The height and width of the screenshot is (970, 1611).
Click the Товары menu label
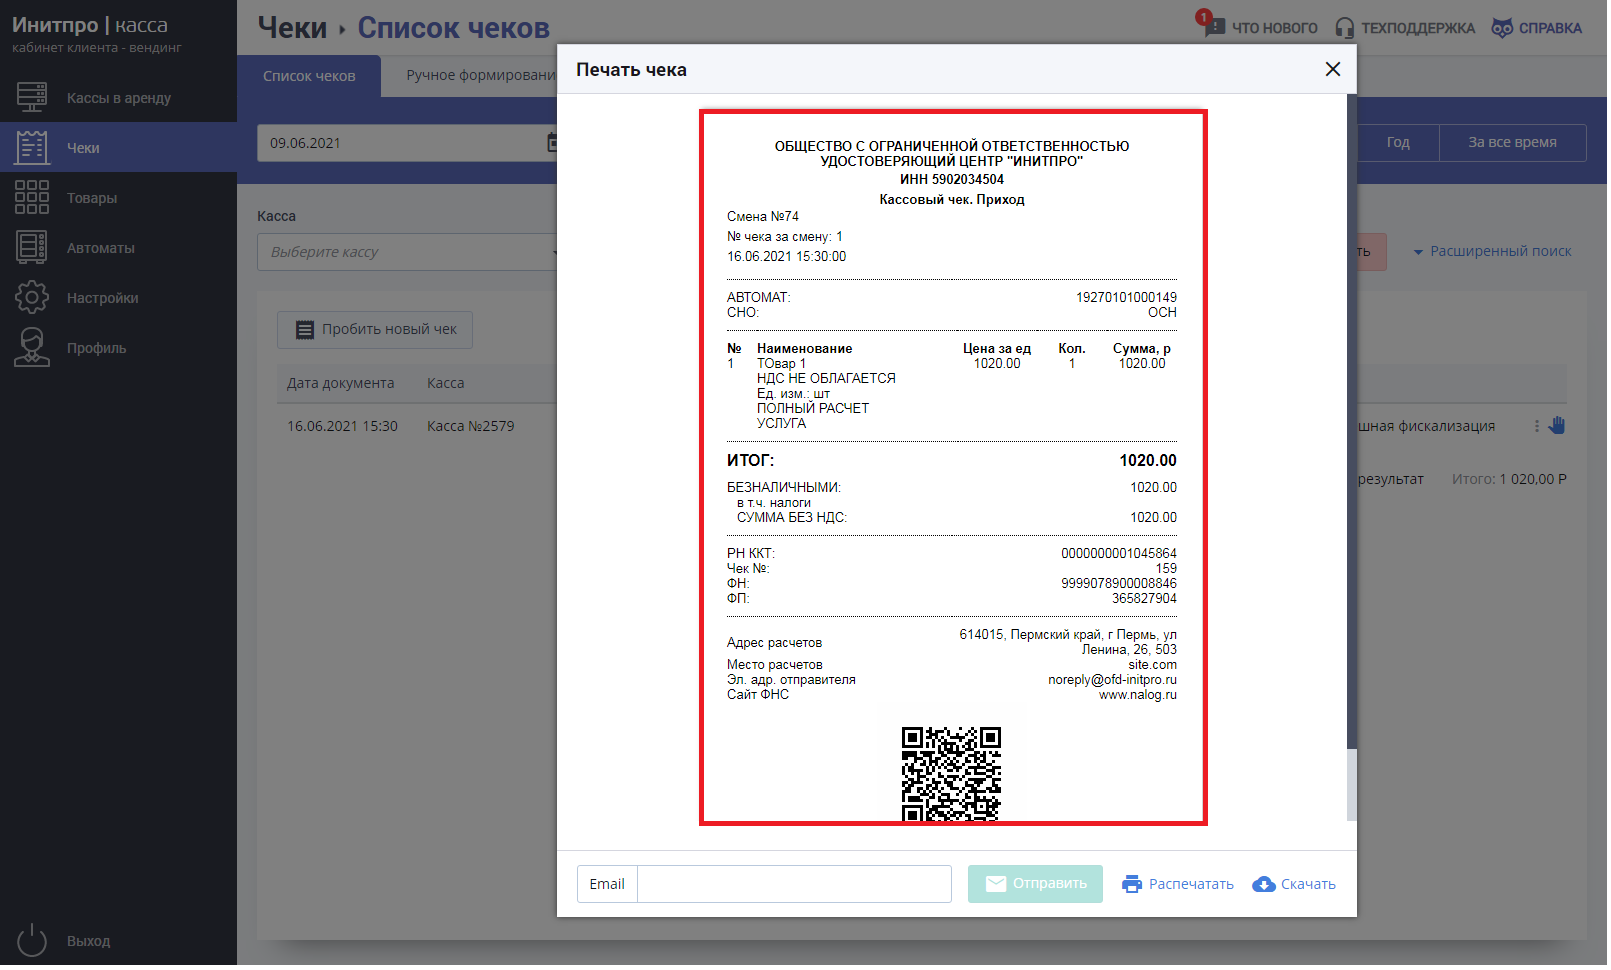pyautogui.click(x=92, y=198)
